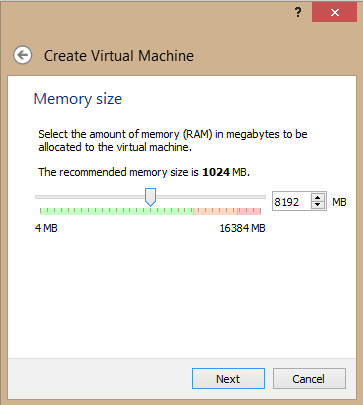Viewport: 363px width, 405px height.
Task: Click the bold 1024 recommended value
Action: pos(216,172)
